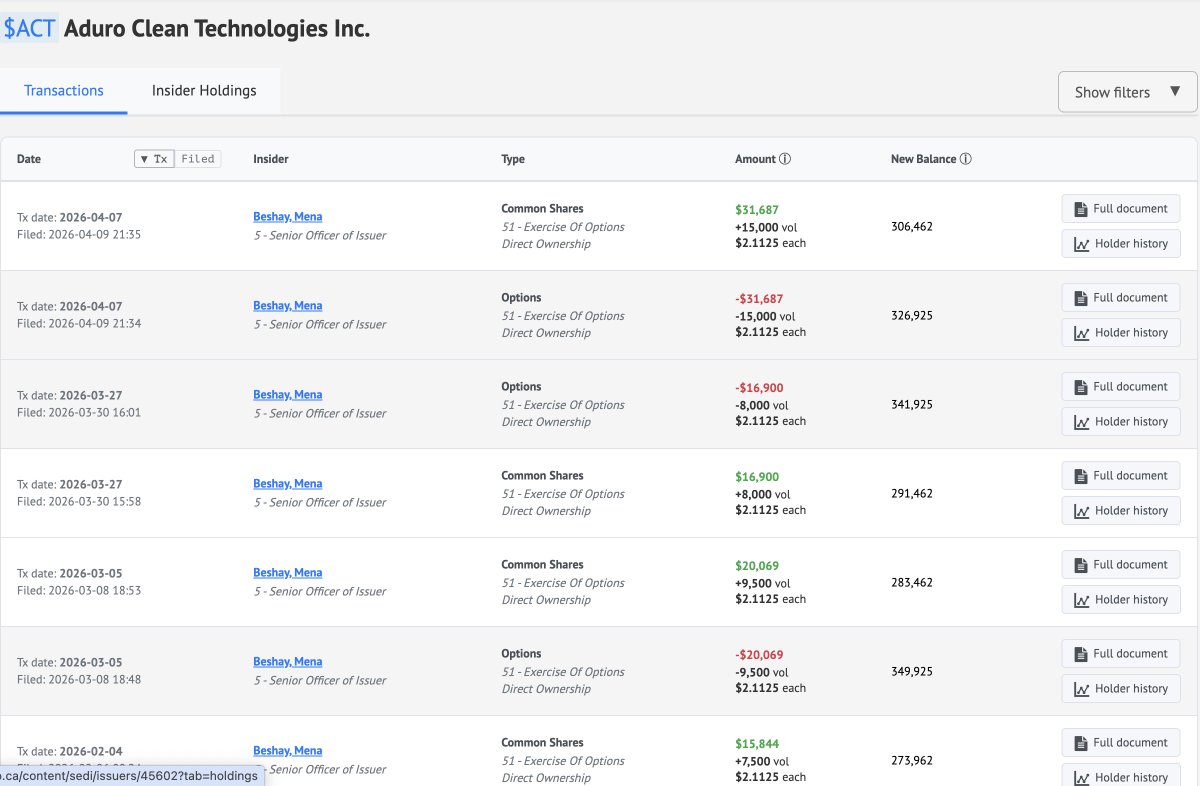This screenshot has height=786, width=1200.
Task: Click the info icon beside Amount
Action: (785, 159)
